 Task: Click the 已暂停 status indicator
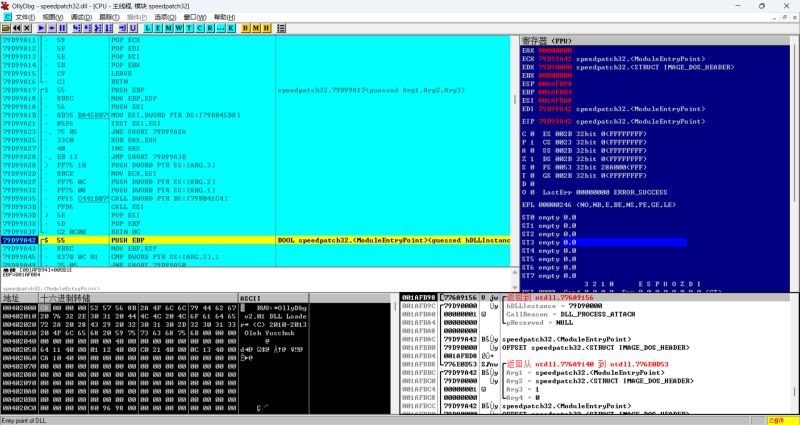coord(782,420)
